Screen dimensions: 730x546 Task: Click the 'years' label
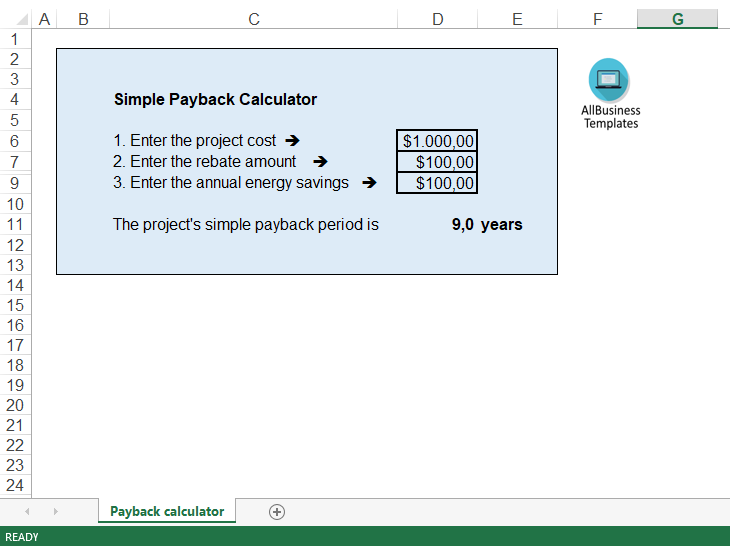[x=501, y=225]
